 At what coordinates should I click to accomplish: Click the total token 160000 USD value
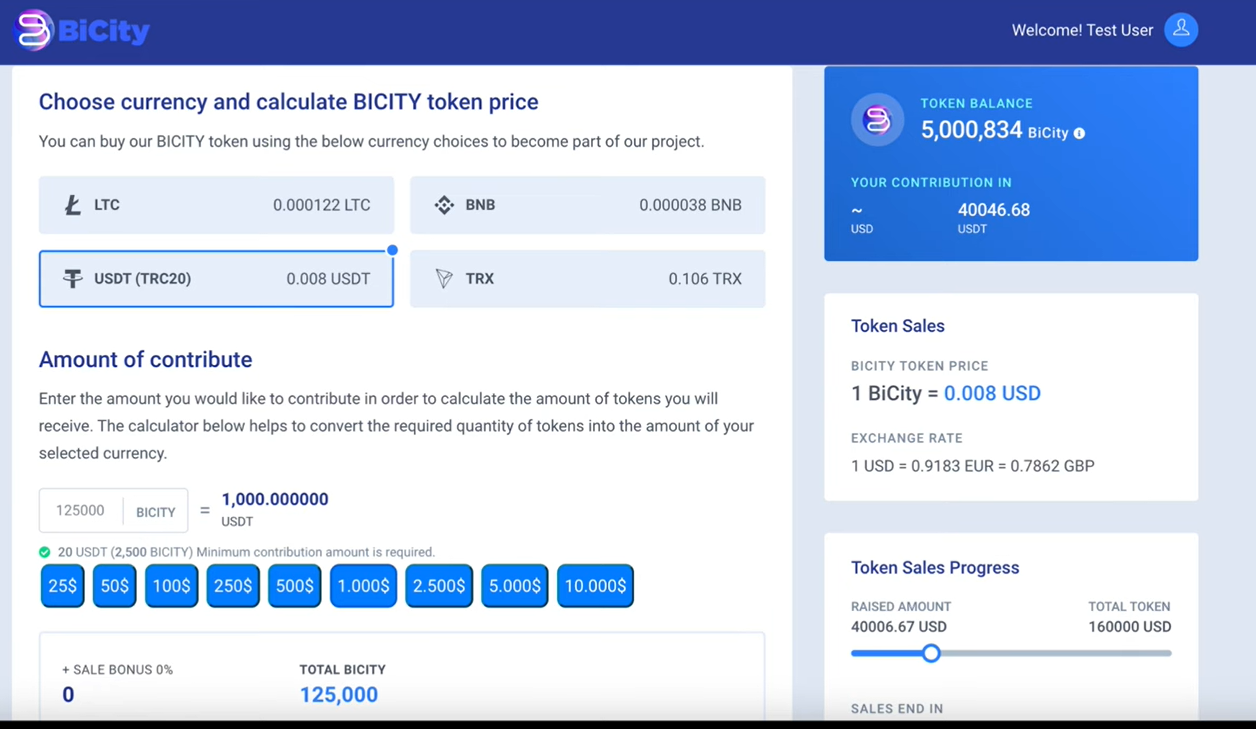click(x=1129, y=627)
